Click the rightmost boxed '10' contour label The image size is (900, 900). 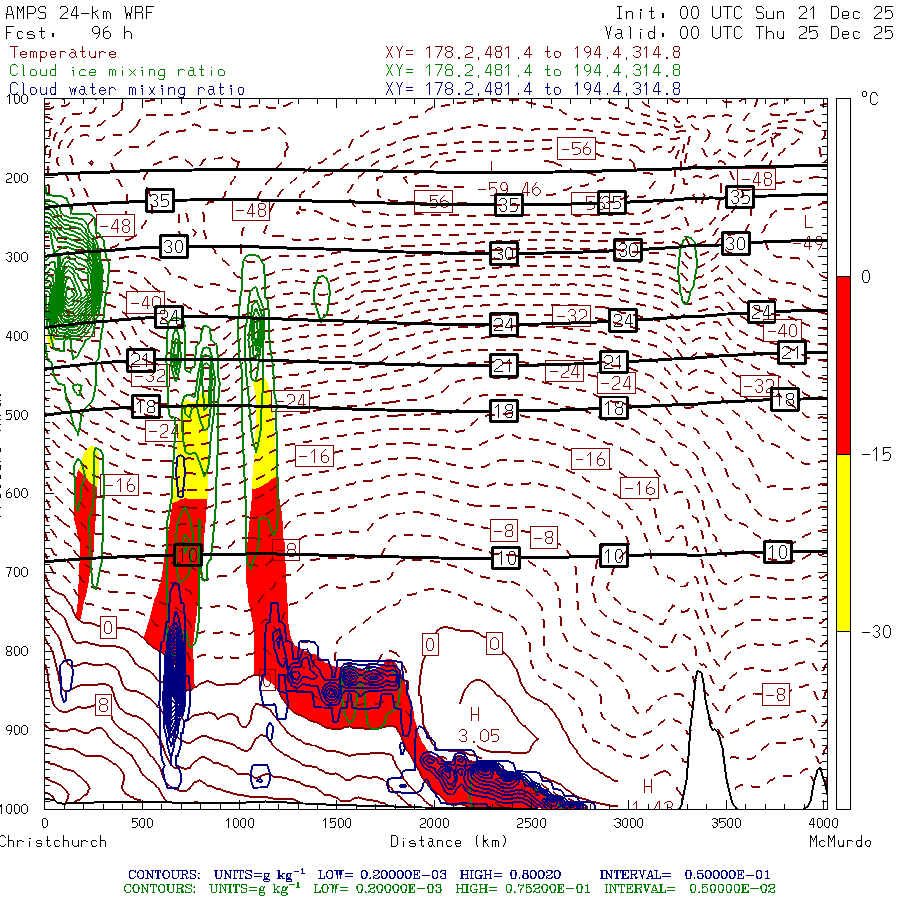tap(778, 552)
